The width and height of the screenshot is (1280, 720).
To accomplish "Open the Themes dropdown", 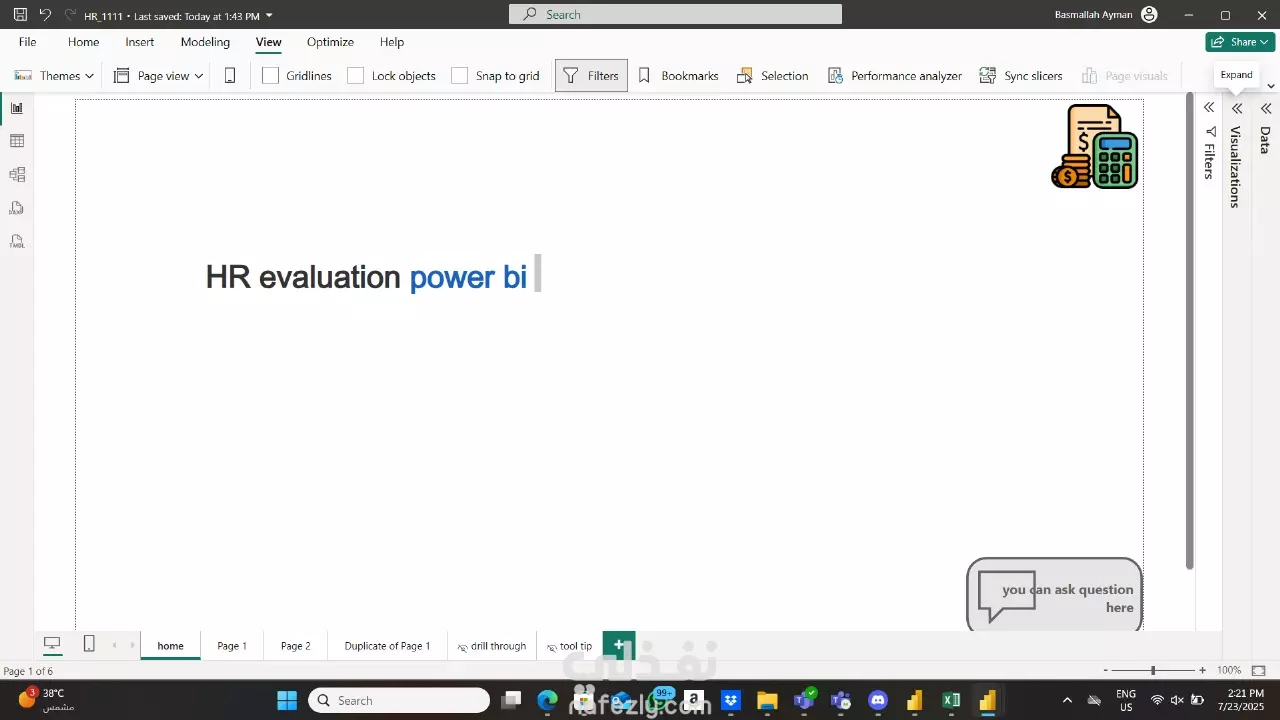I will [x=55, y=76].
